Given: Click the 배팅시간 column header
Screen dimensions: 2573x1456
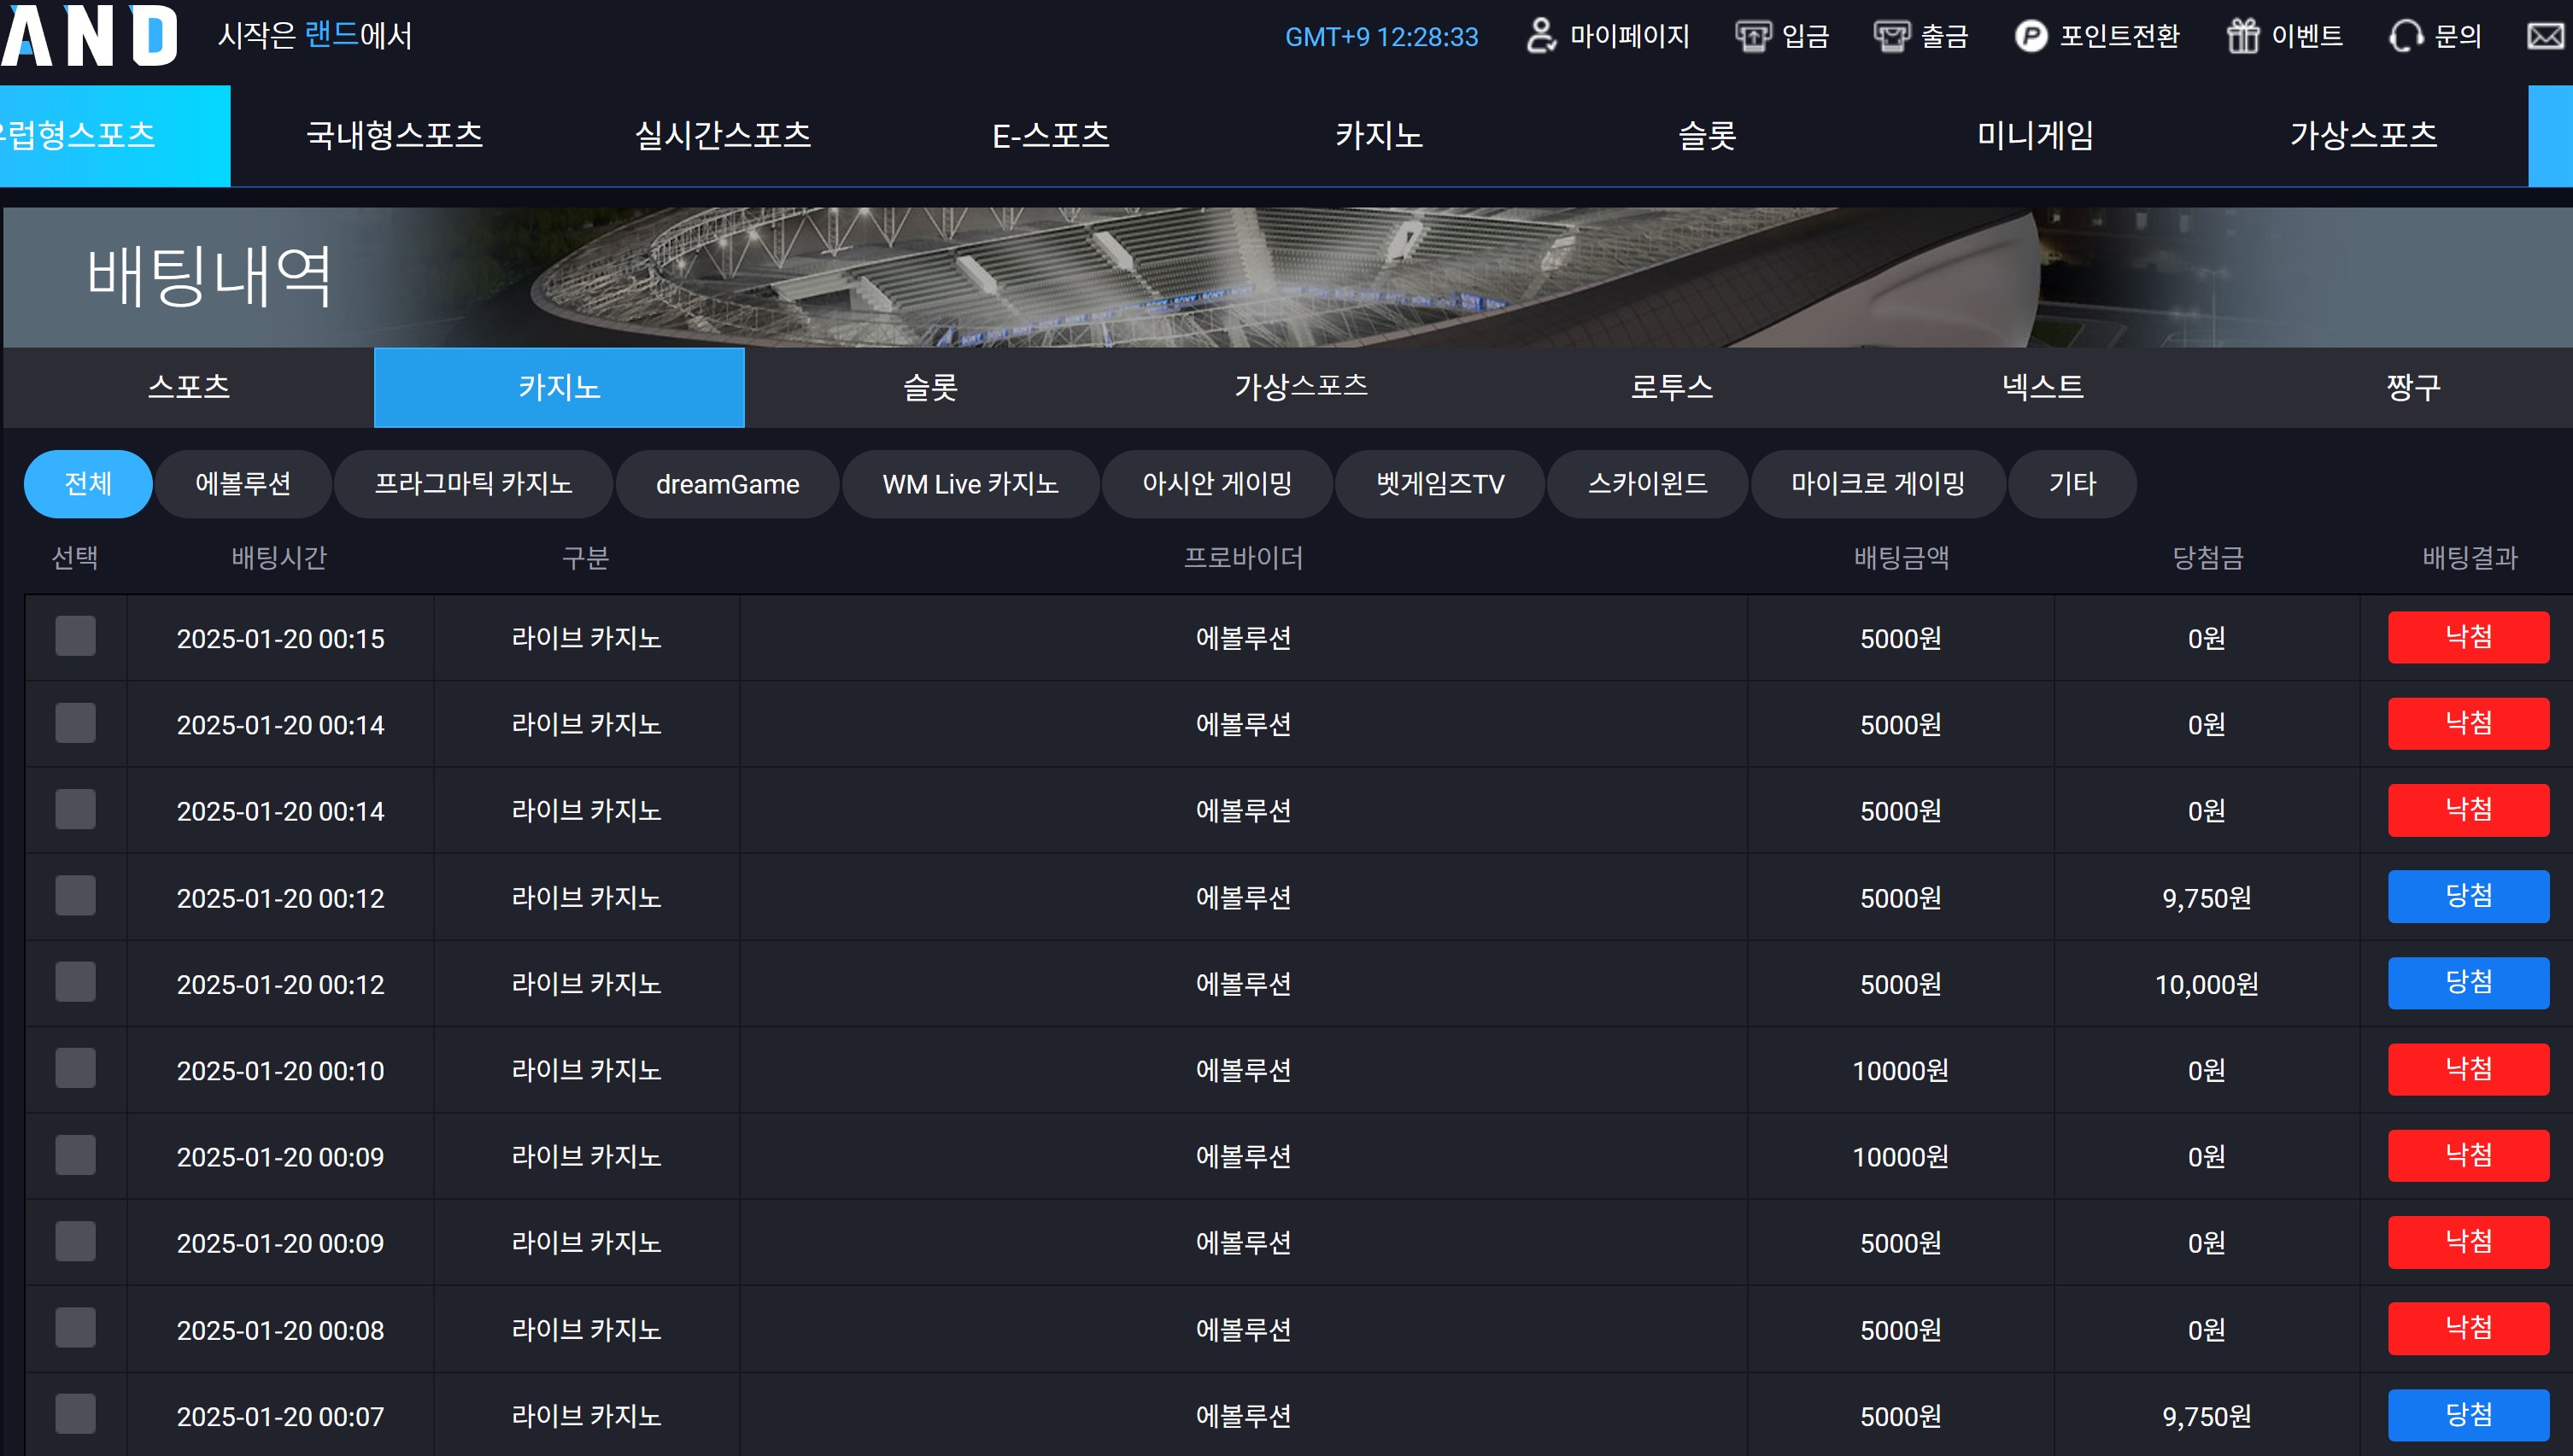Looking at the screenshot, I should click(280, 558).
